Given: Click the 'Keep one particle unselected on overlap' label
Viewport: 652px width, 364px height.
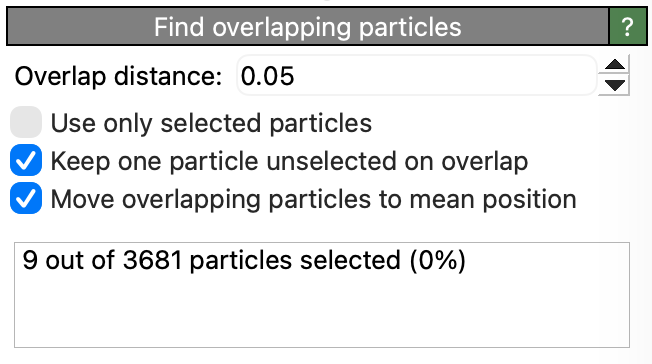Looking at the screenshot, I should click(x=289, y=161).
